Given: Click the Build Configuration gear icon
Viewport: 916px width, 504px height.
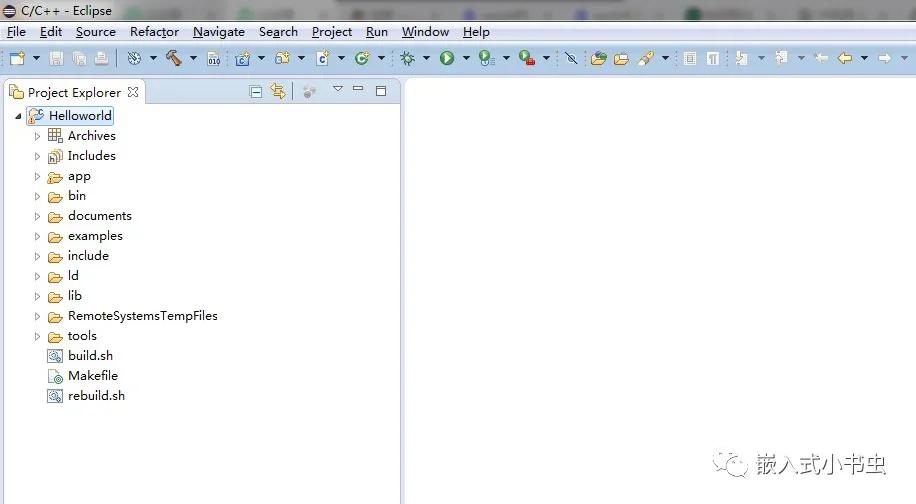Looking at the screenshot, I should 134,58.
